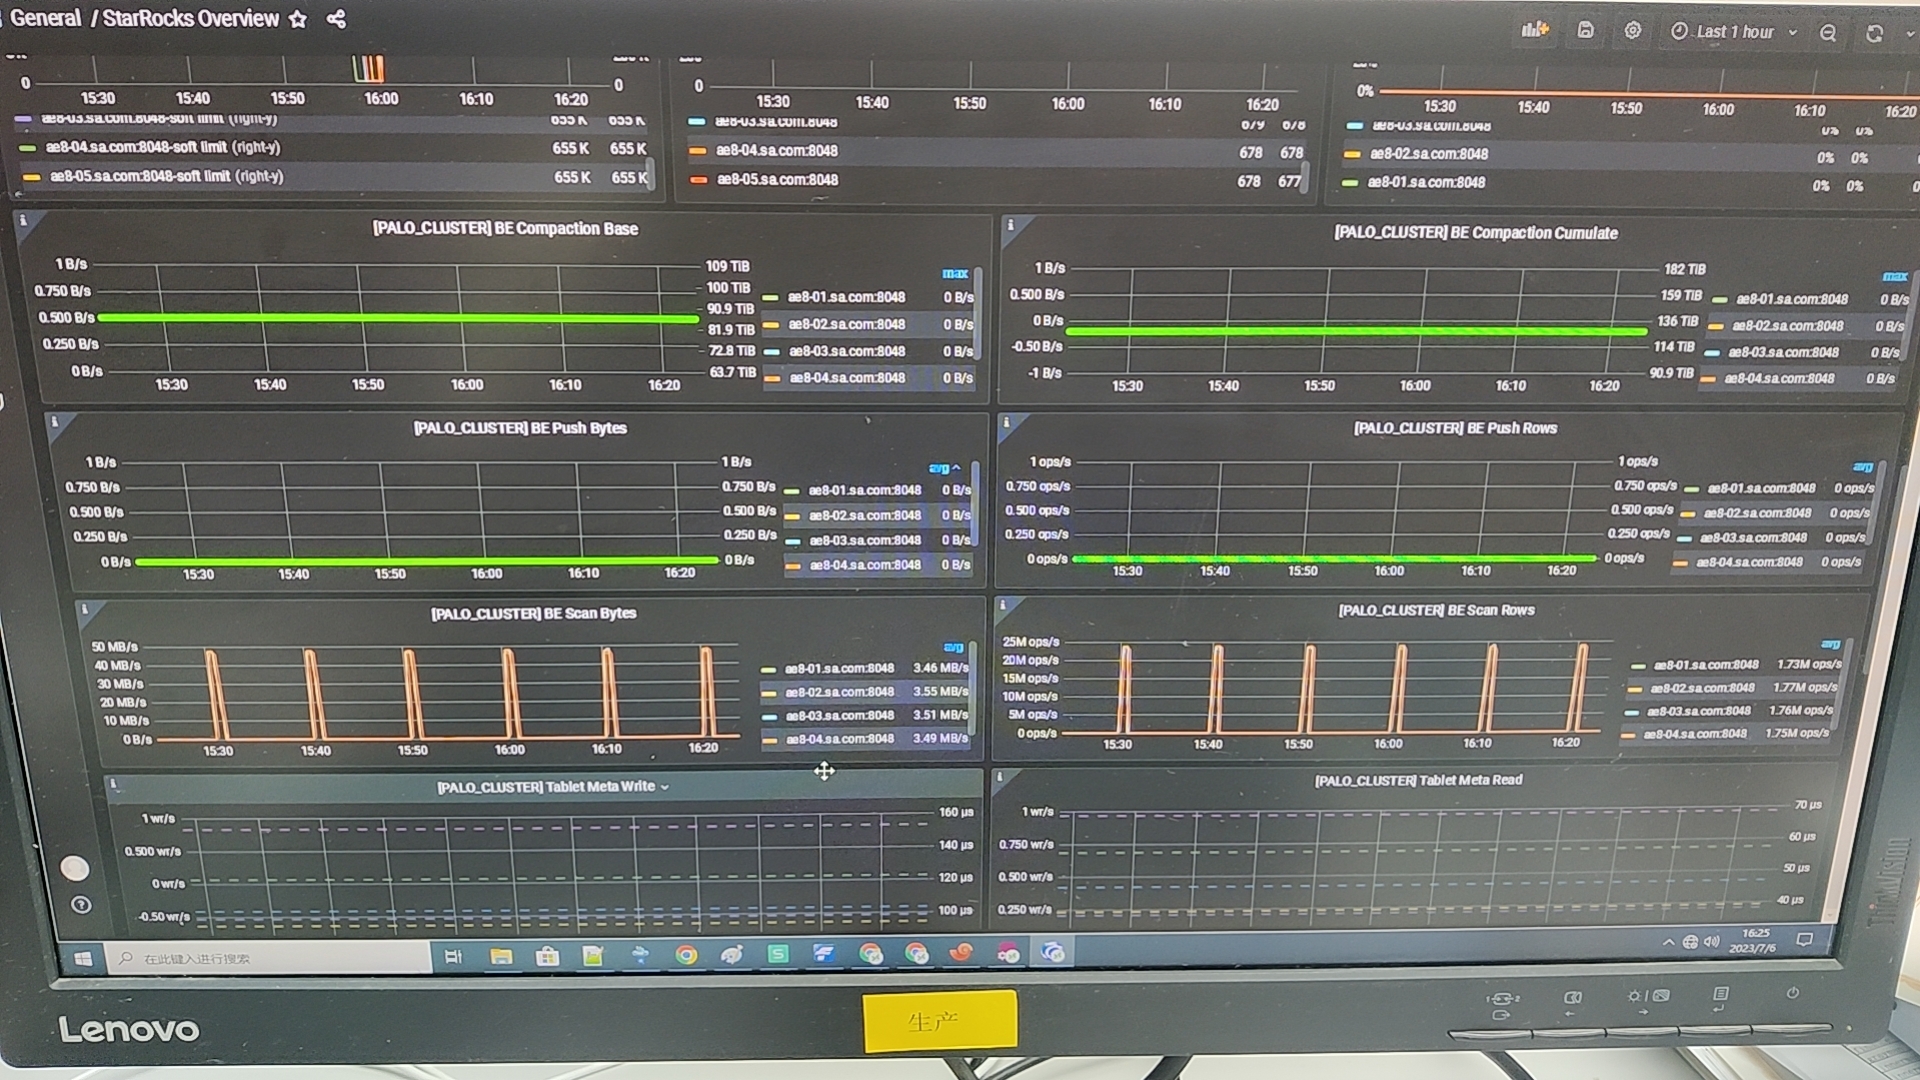Click ae8-03 color swatch in BE Push Bytes legend

(793, 541)
